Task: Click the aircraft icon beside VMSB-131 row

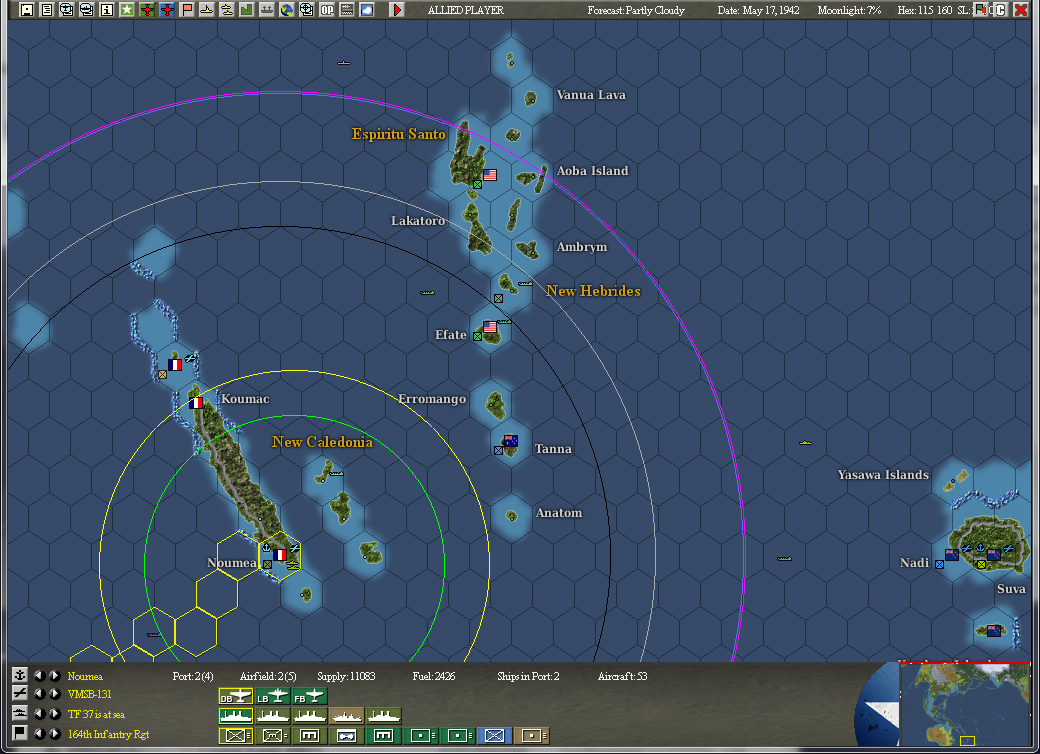Action: coord(20,694)
